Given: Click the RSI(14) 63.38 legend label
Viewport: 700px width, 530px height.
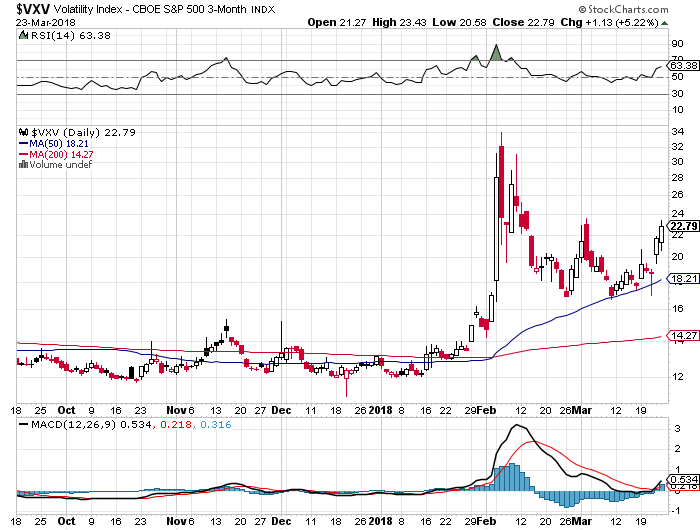Looking at the screenshot, I should click(71, 36).
